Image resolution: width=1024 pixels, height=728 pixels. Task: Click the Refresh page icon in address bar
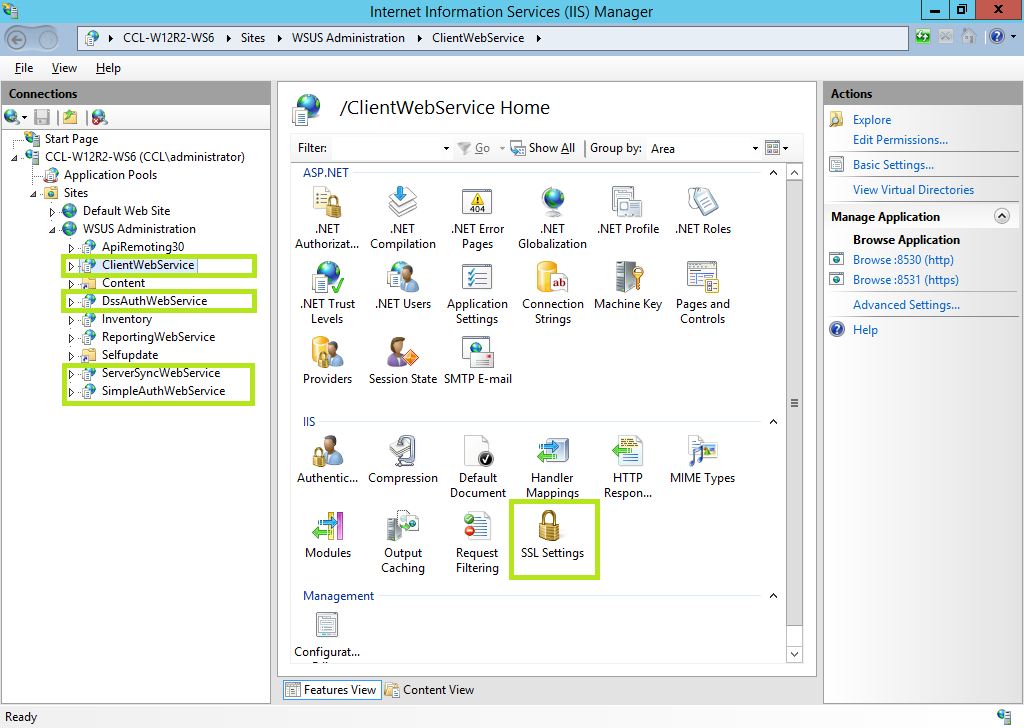click(x=923, y=37)
